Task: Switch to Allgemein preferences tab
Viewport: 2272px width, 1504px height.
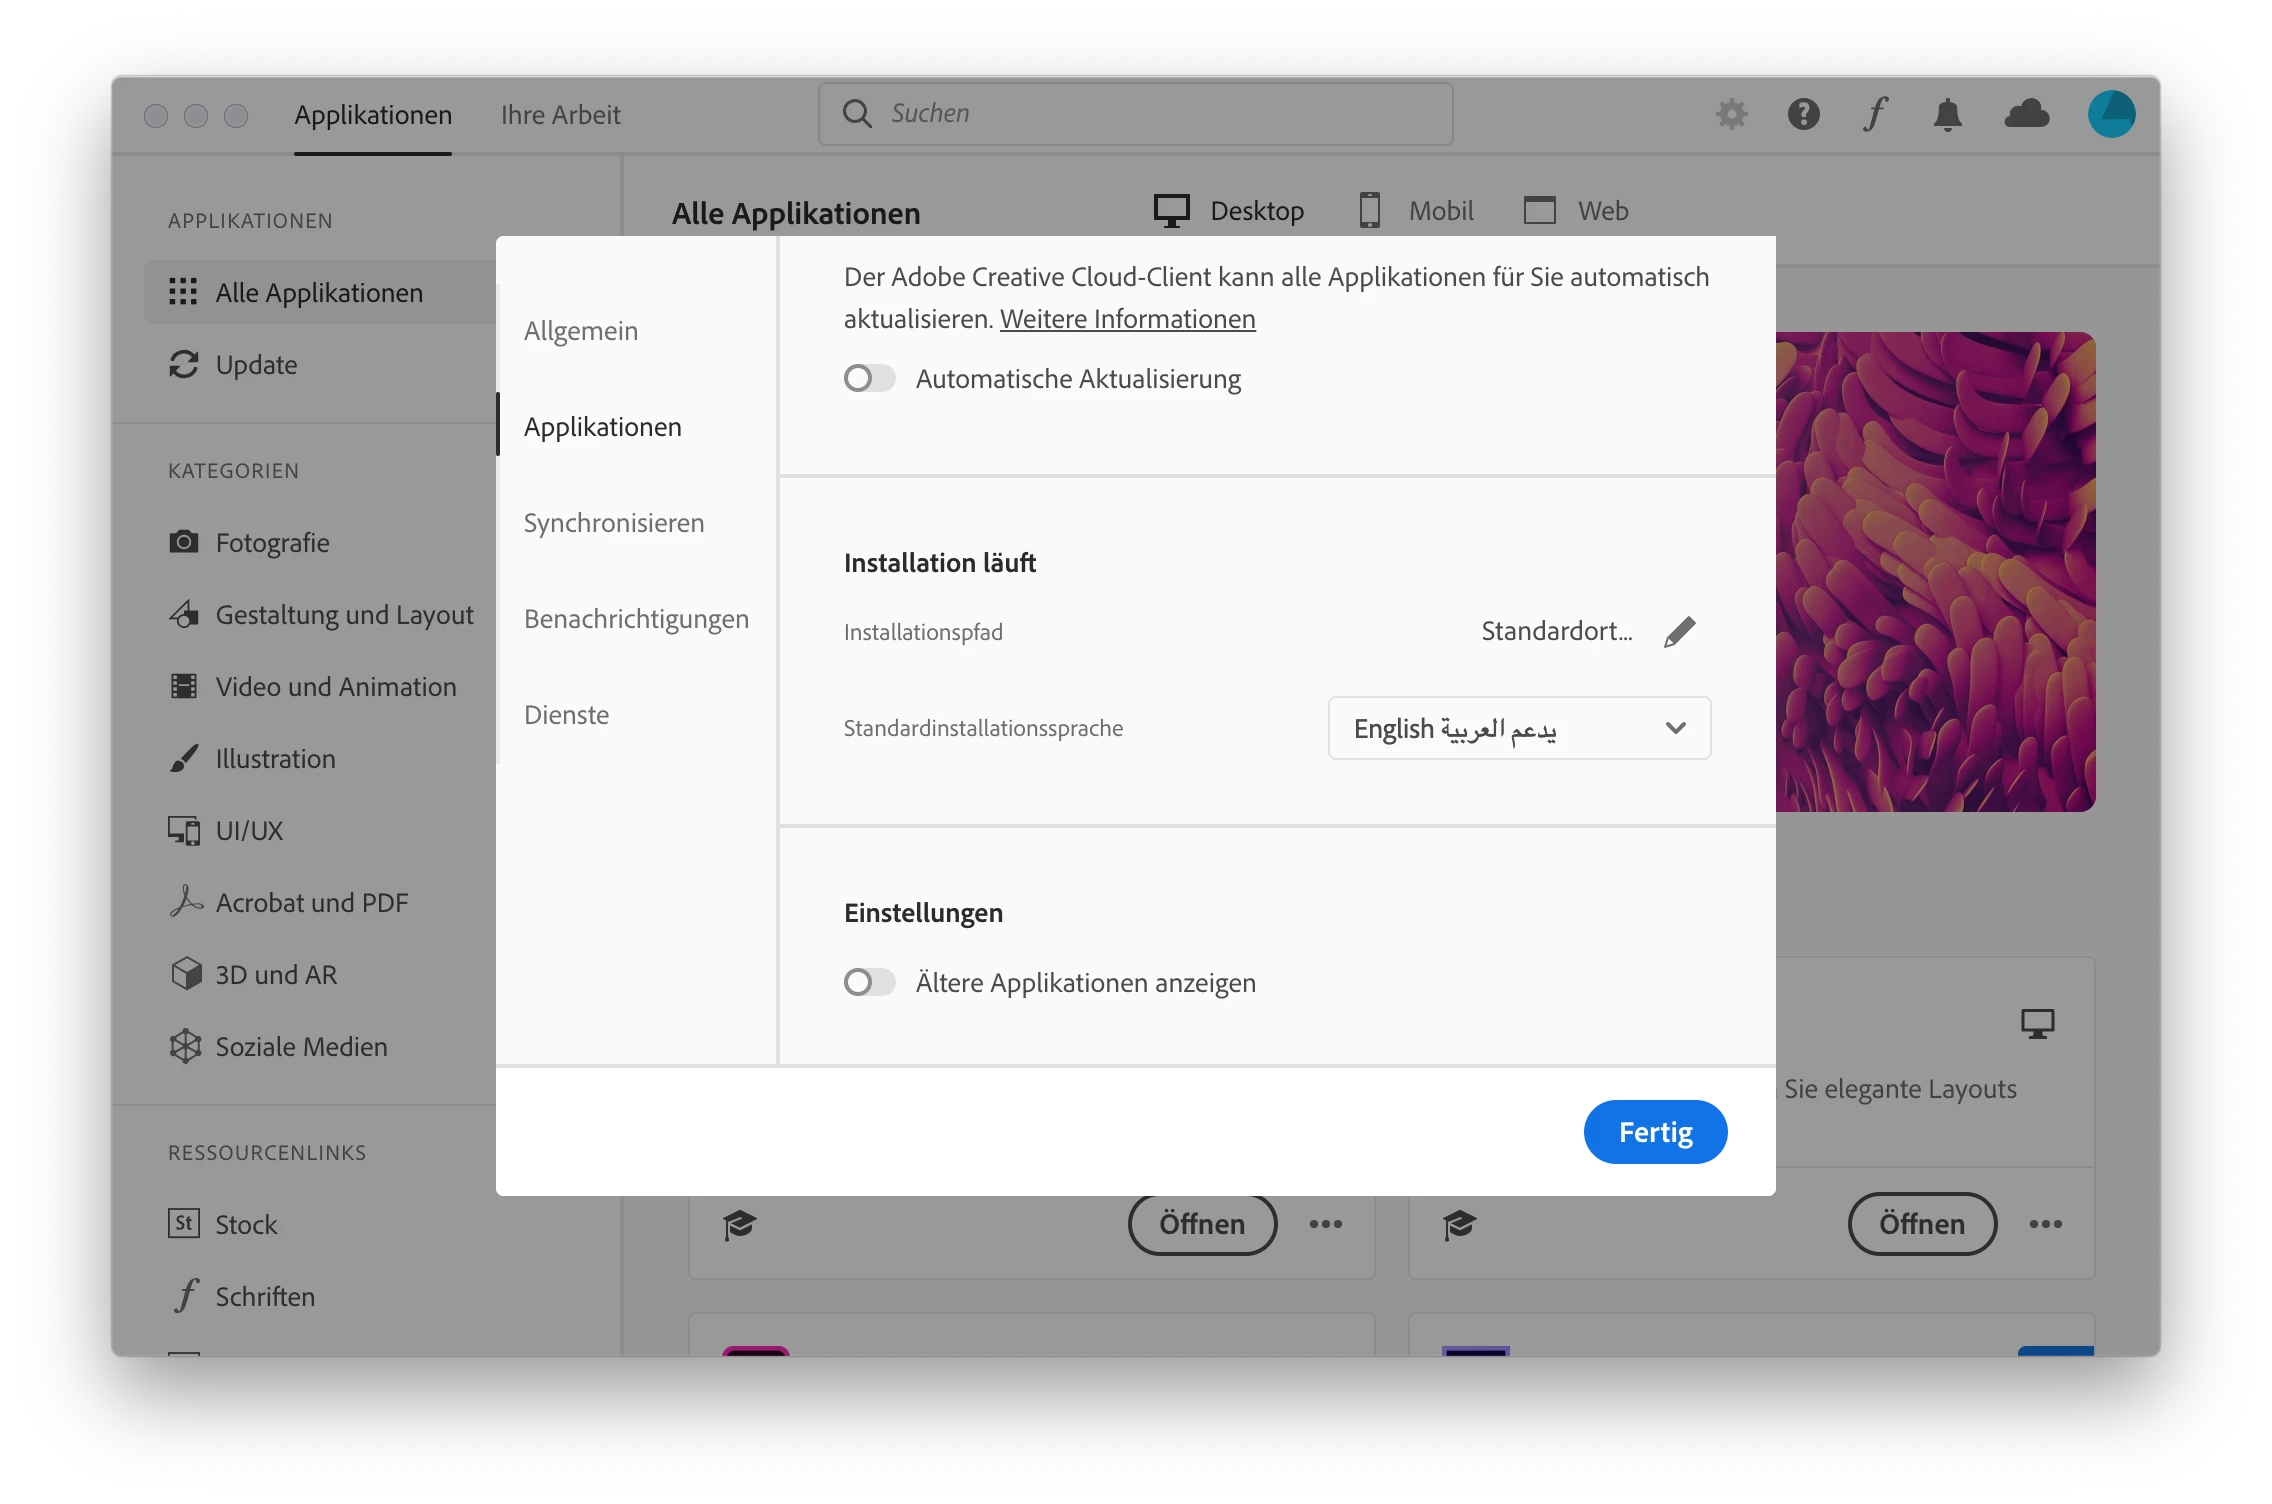Action: 581,331
